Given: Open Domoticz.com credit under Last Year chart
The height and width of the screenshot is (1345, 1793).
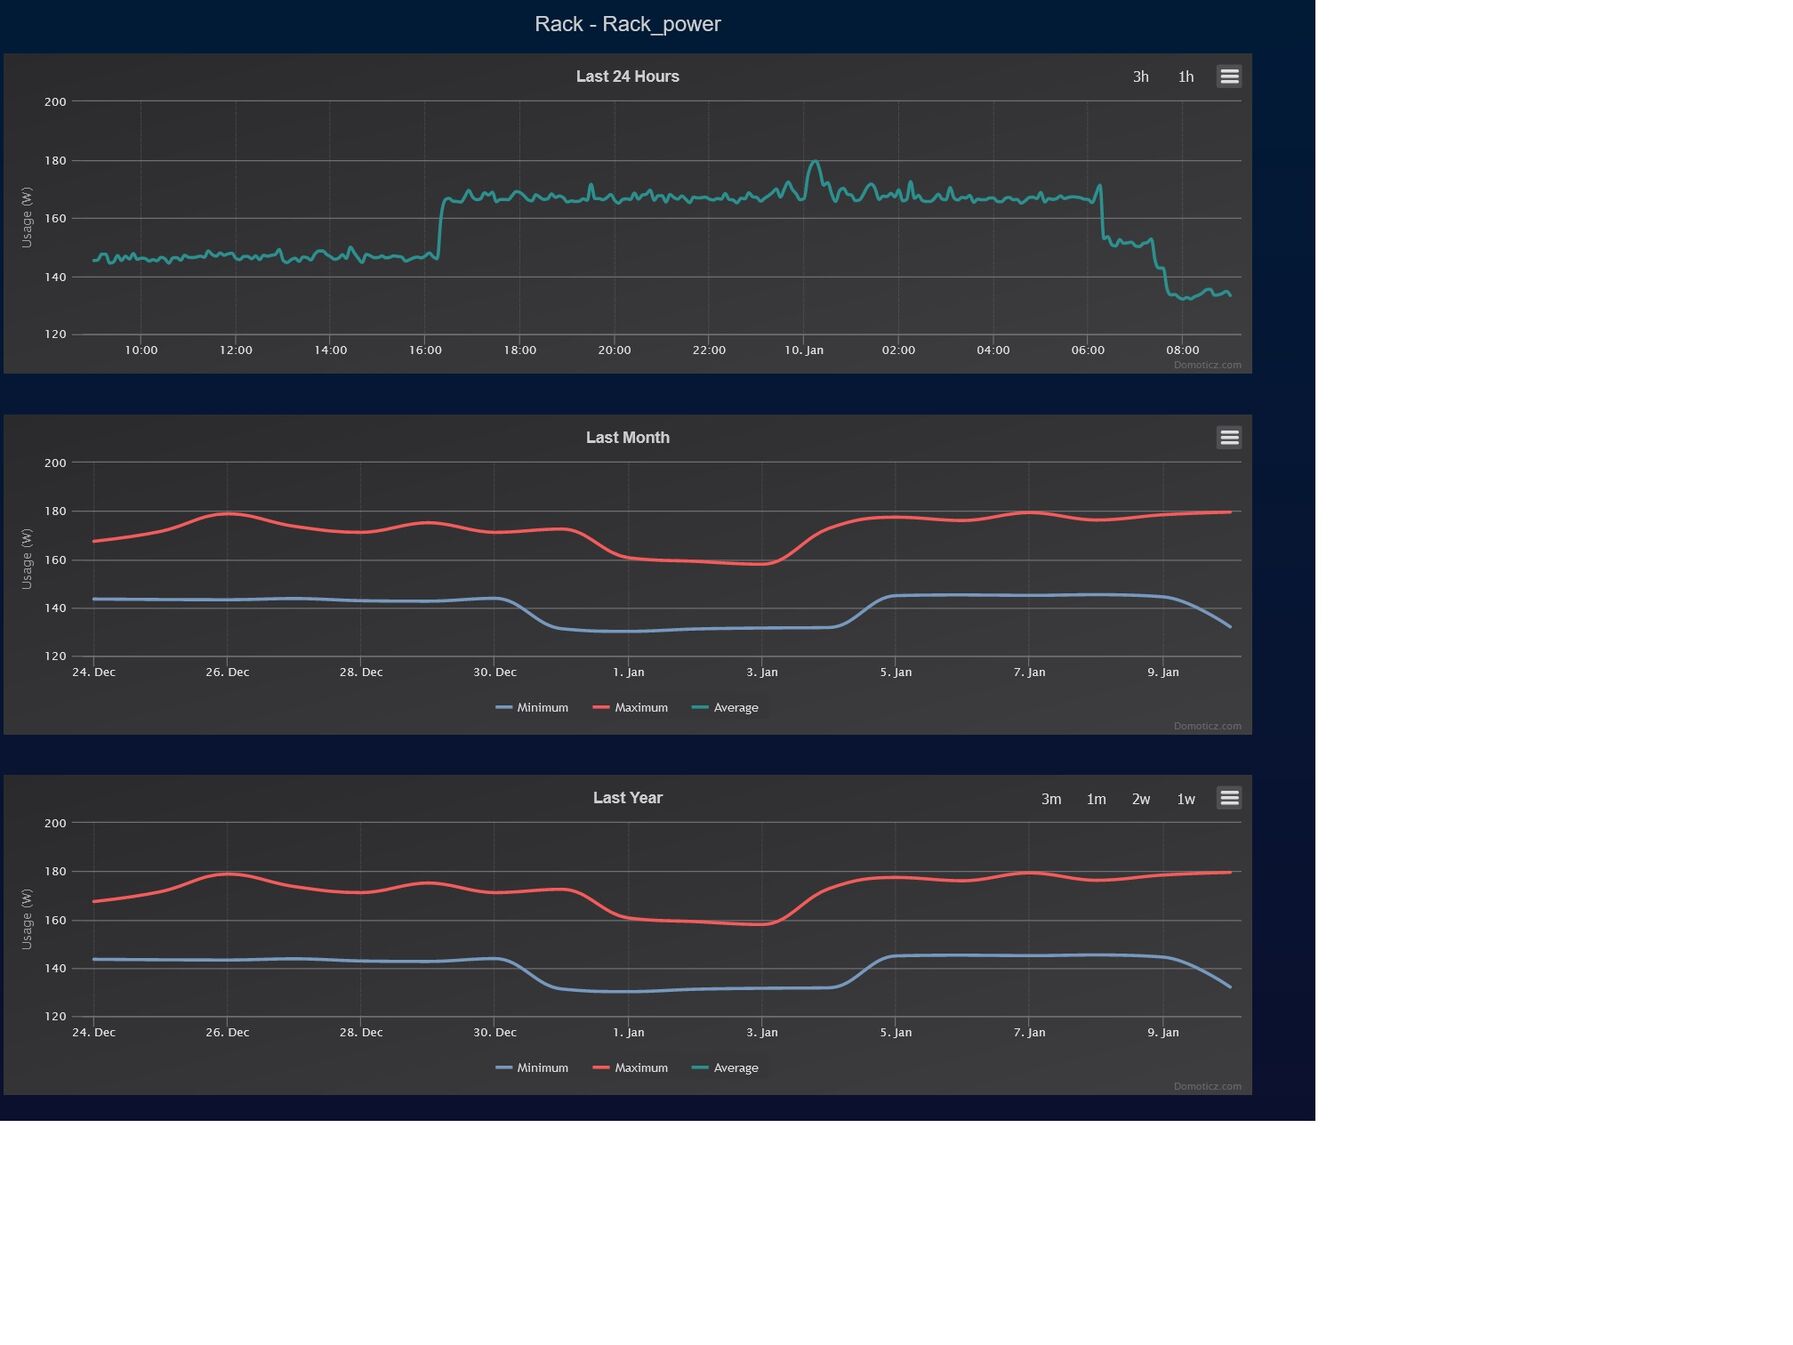Looking at the screenshot, I should click(1207, 1086).
